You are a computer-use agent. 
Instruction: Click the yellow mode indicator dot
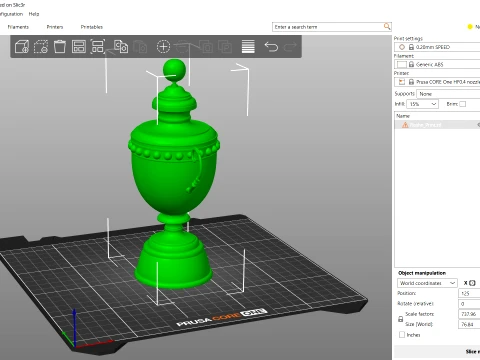pos(470,27)
